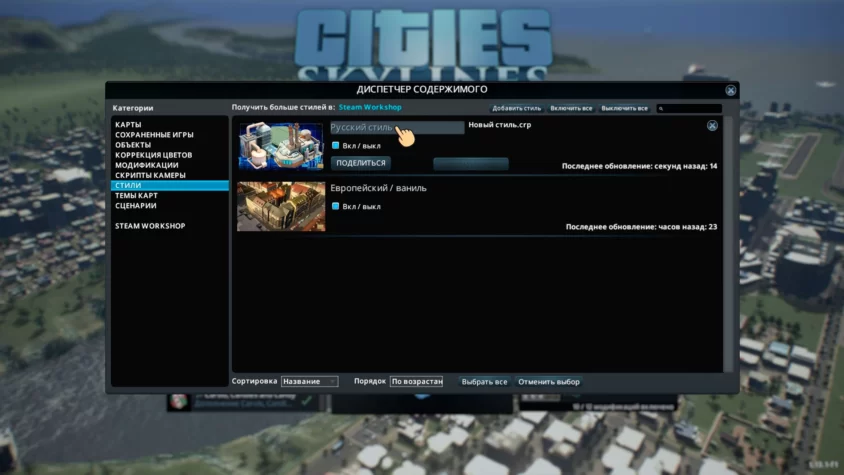
Task: Open the ТЕМЫ КАРТ category
Action: (136, 195)
